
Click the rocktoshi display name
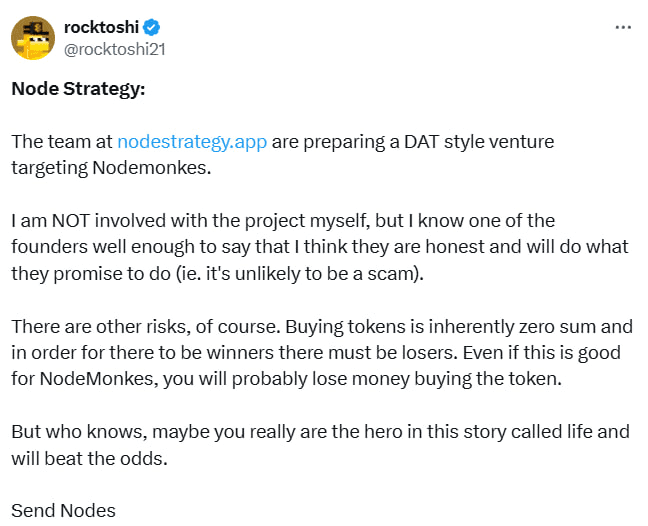click(101, 27)
